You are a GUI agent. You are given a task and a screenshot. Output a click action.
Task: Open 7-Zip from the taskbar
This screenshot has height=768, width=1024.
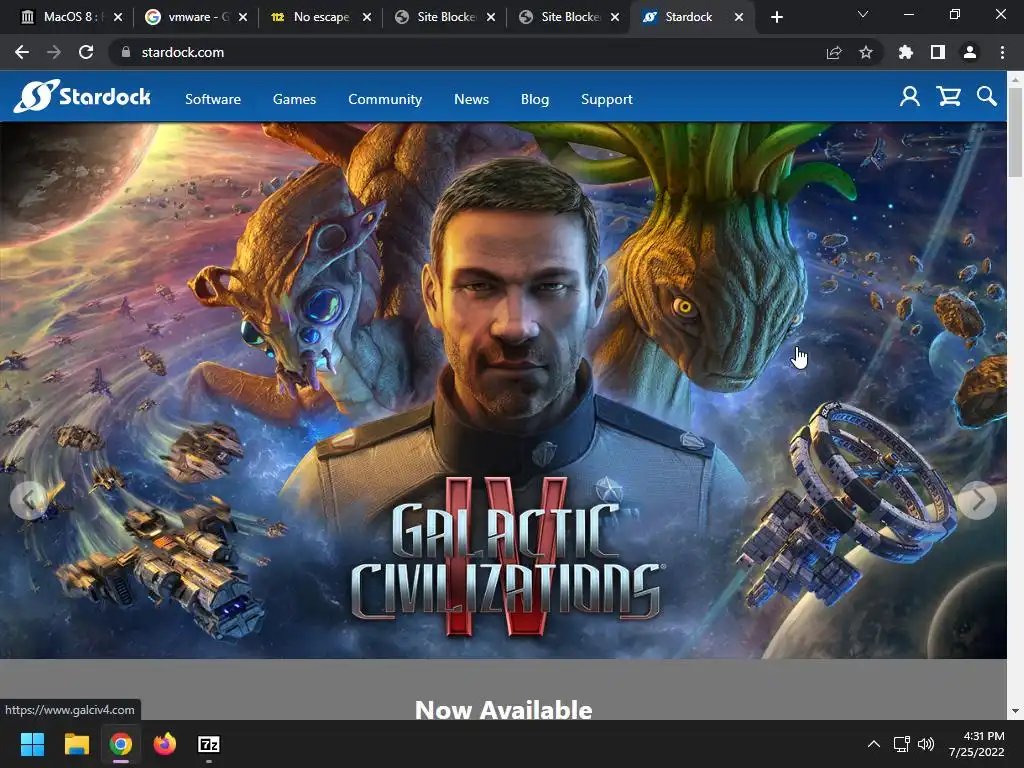pos(209,744)
